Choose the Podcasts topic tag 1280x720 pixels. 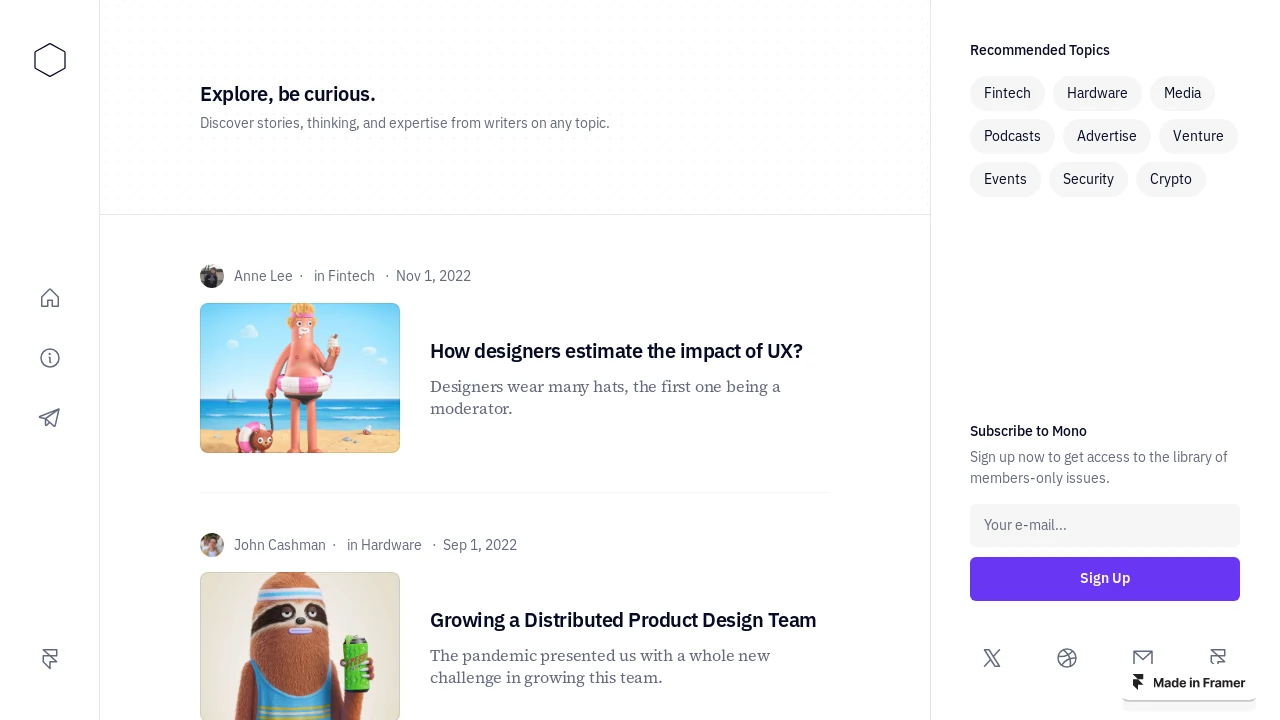[1012, 136]
